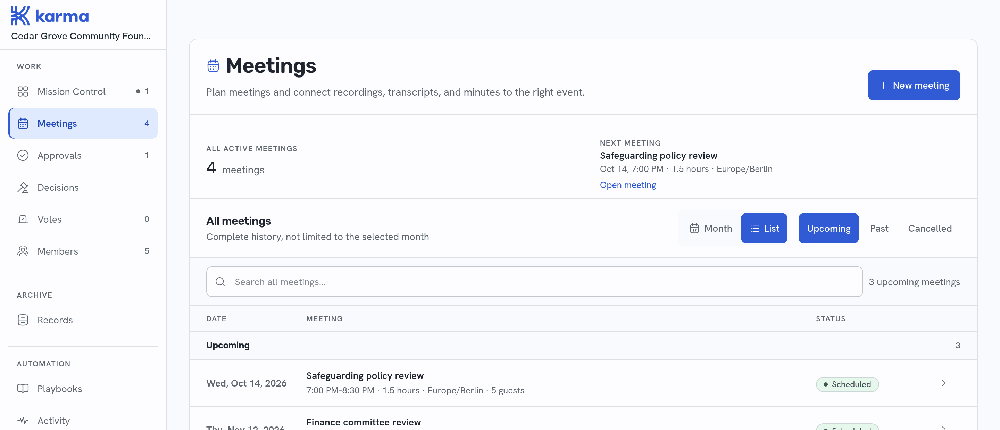Click the Finance committee review row title
The image size is (1000, 430).
364,422
